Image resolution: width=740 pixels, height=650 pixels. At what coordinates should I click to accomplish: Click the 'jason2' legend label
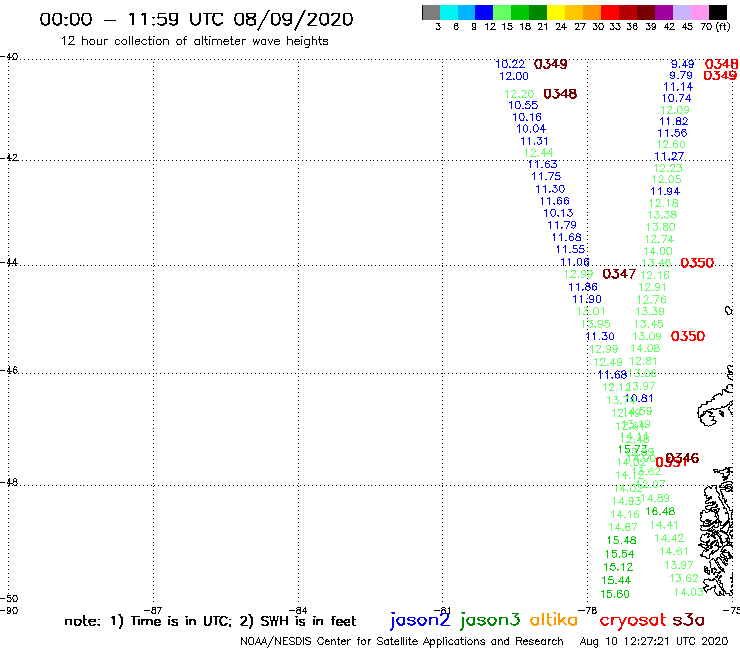point(420,620)
